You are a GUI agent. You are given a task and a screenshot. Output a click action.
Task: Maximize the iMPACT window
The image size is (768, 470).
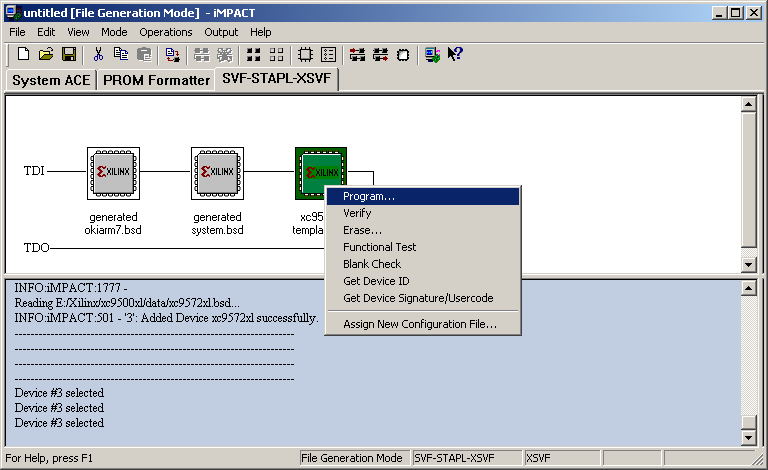736,13
